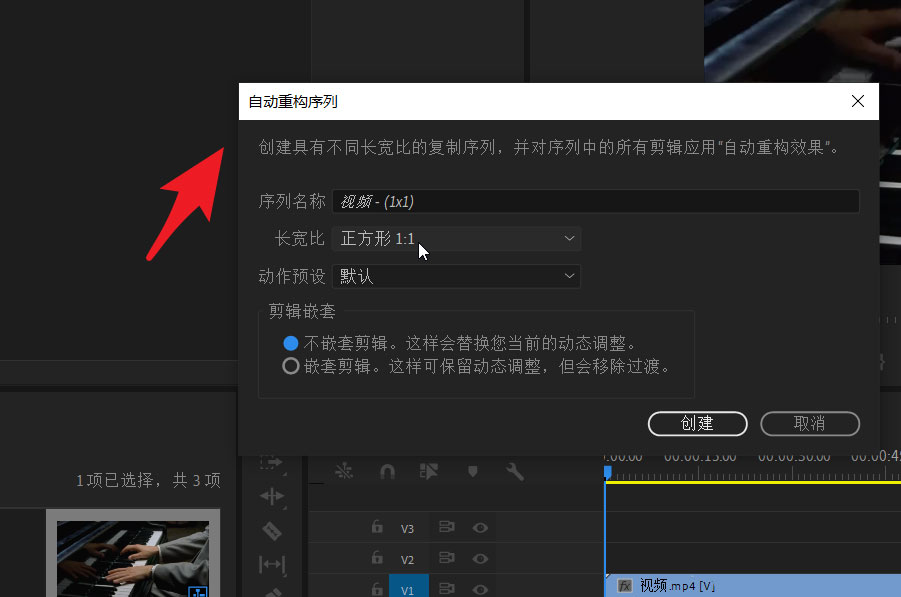901x597 pixels.
Task: Open Timeline Display Settings wrench icon
Action: 516,471
